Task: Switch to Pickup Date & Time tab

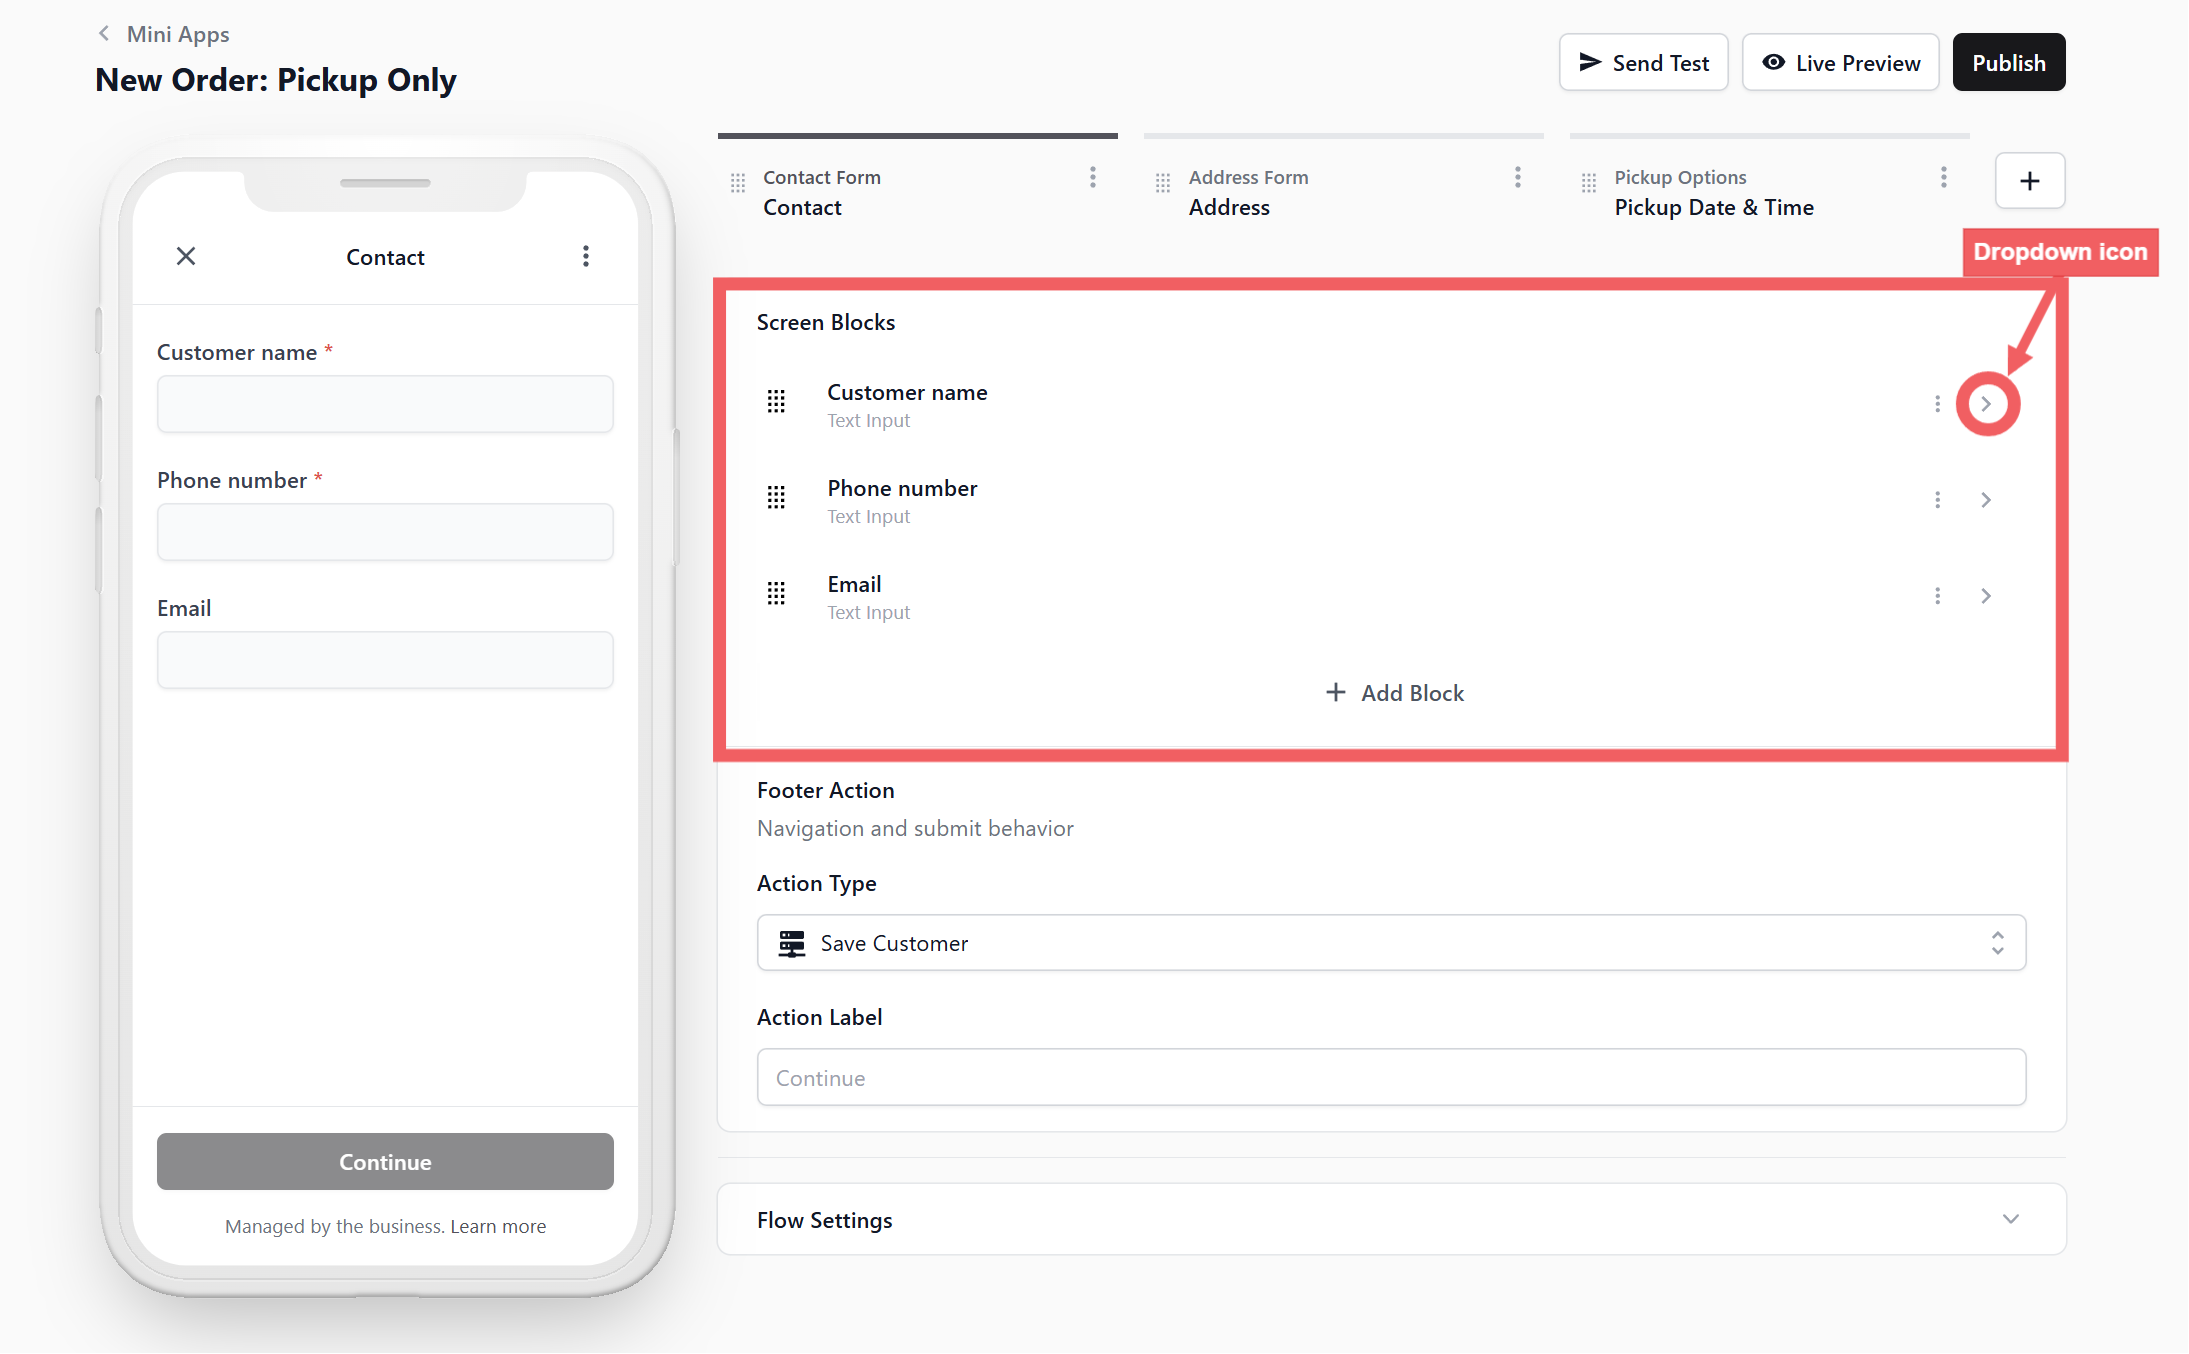Action: (x=1713, y=207)
